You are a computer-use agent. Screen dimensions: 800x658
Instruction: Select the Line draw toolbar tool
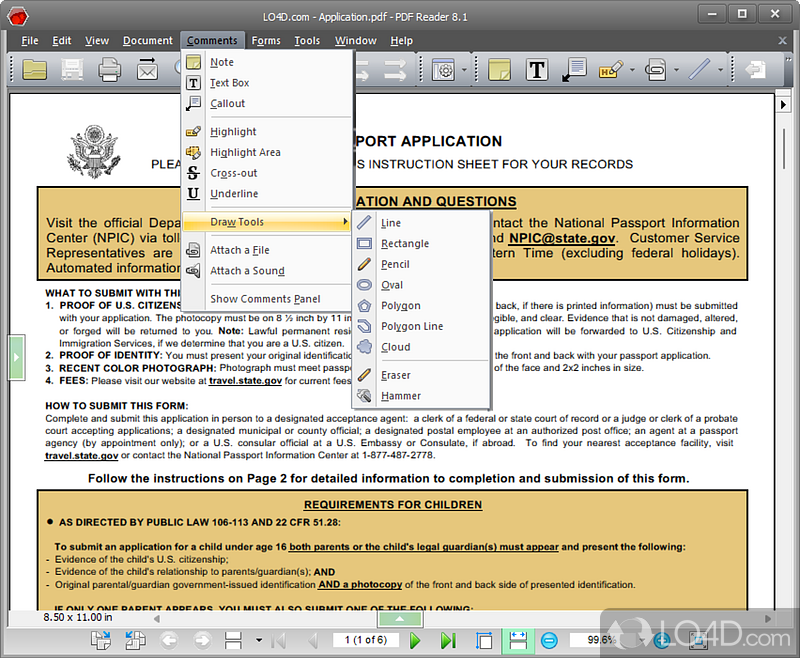pos(699,70)
